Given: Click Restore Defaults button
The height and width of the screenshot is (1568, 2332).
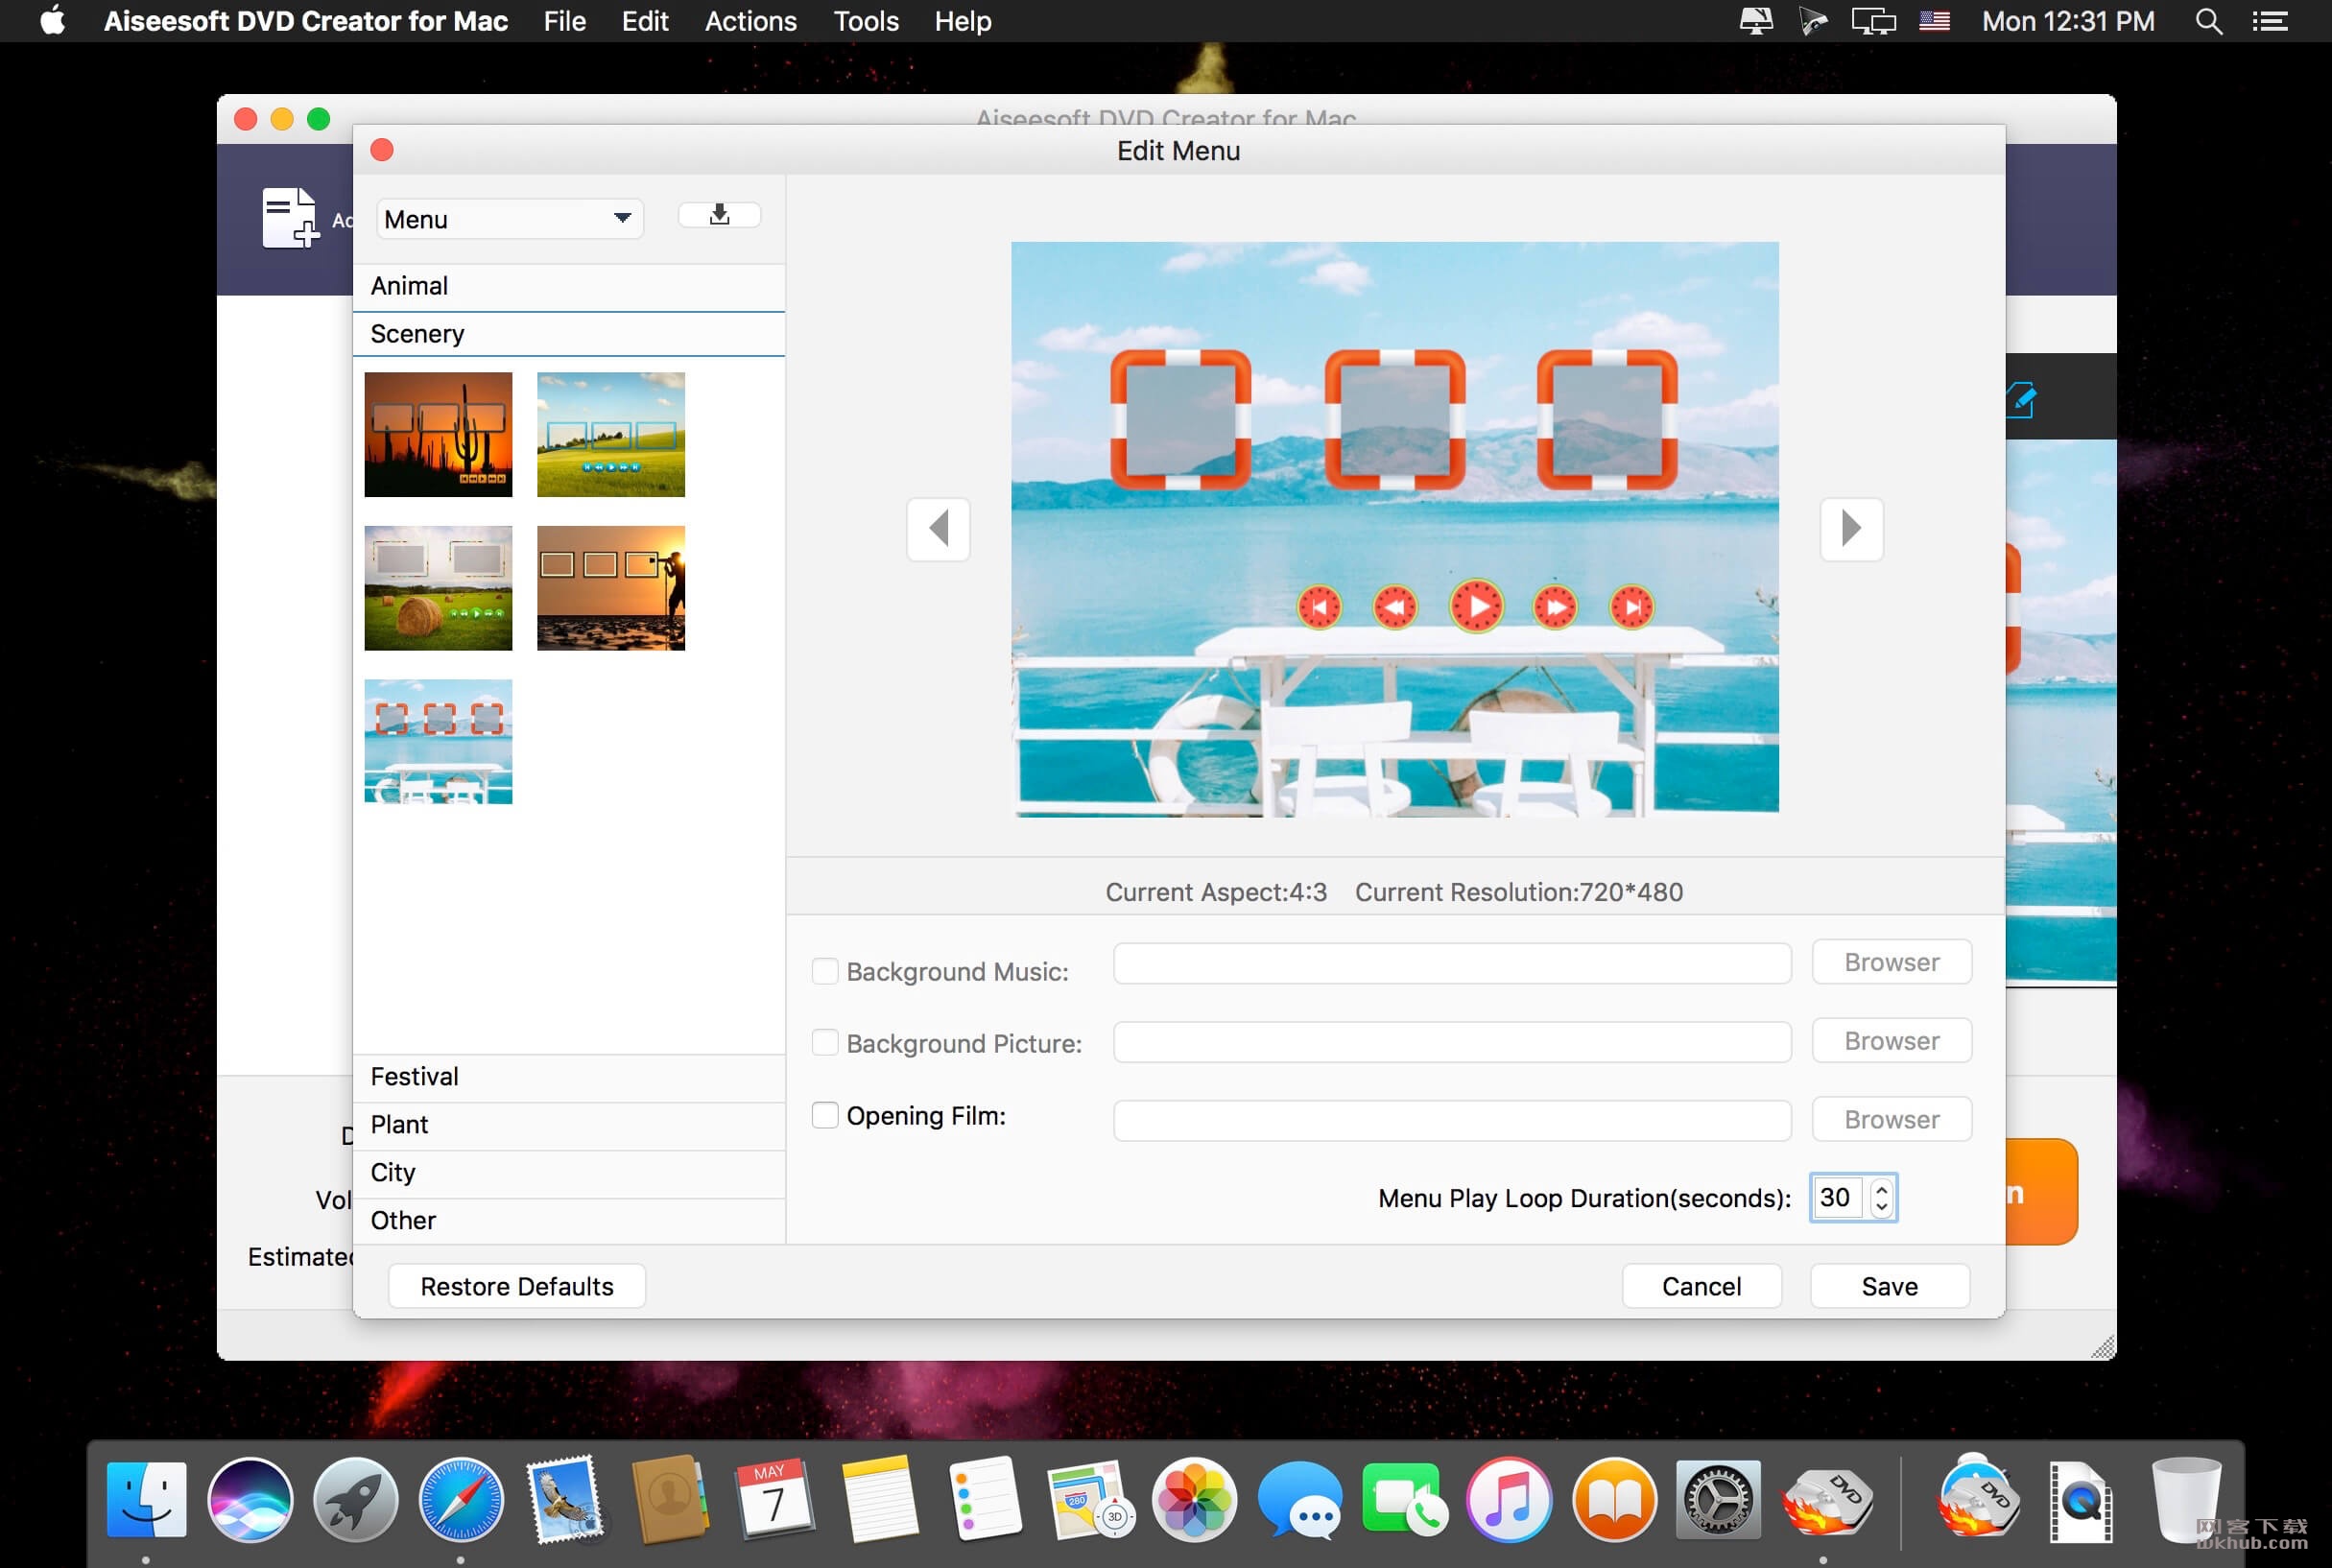Looking at the screenshot, I should click(517, 1286).
